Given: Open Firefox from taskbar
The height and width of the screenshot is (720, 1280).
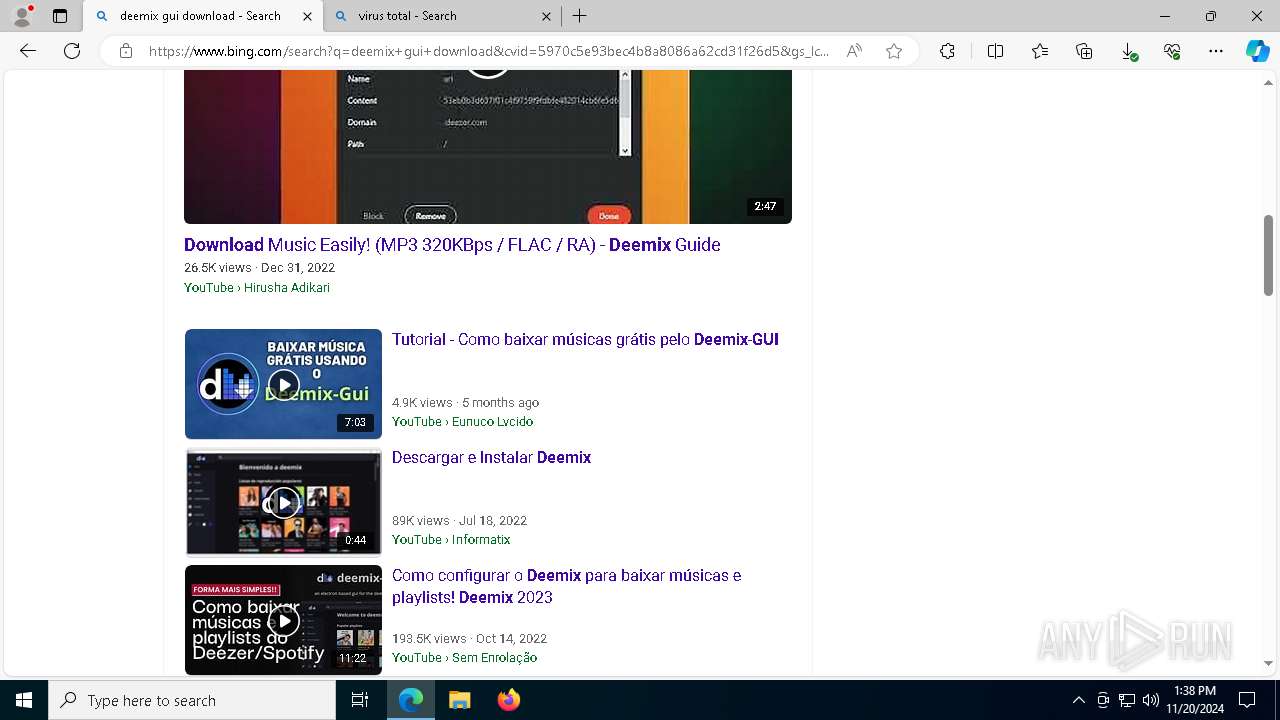Looking at the screenshot, I should (508, 700).
